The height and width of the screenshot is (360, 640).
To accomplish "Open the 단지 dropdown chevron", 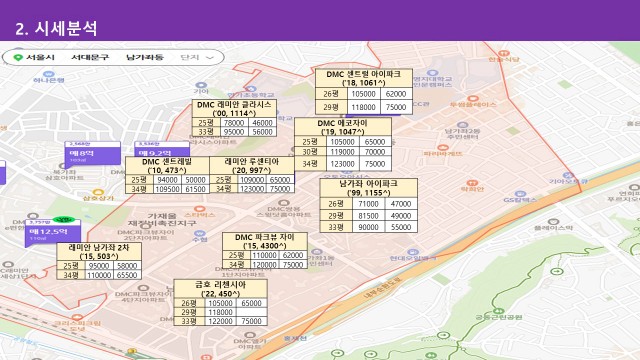I will click(x=210, y=58).
